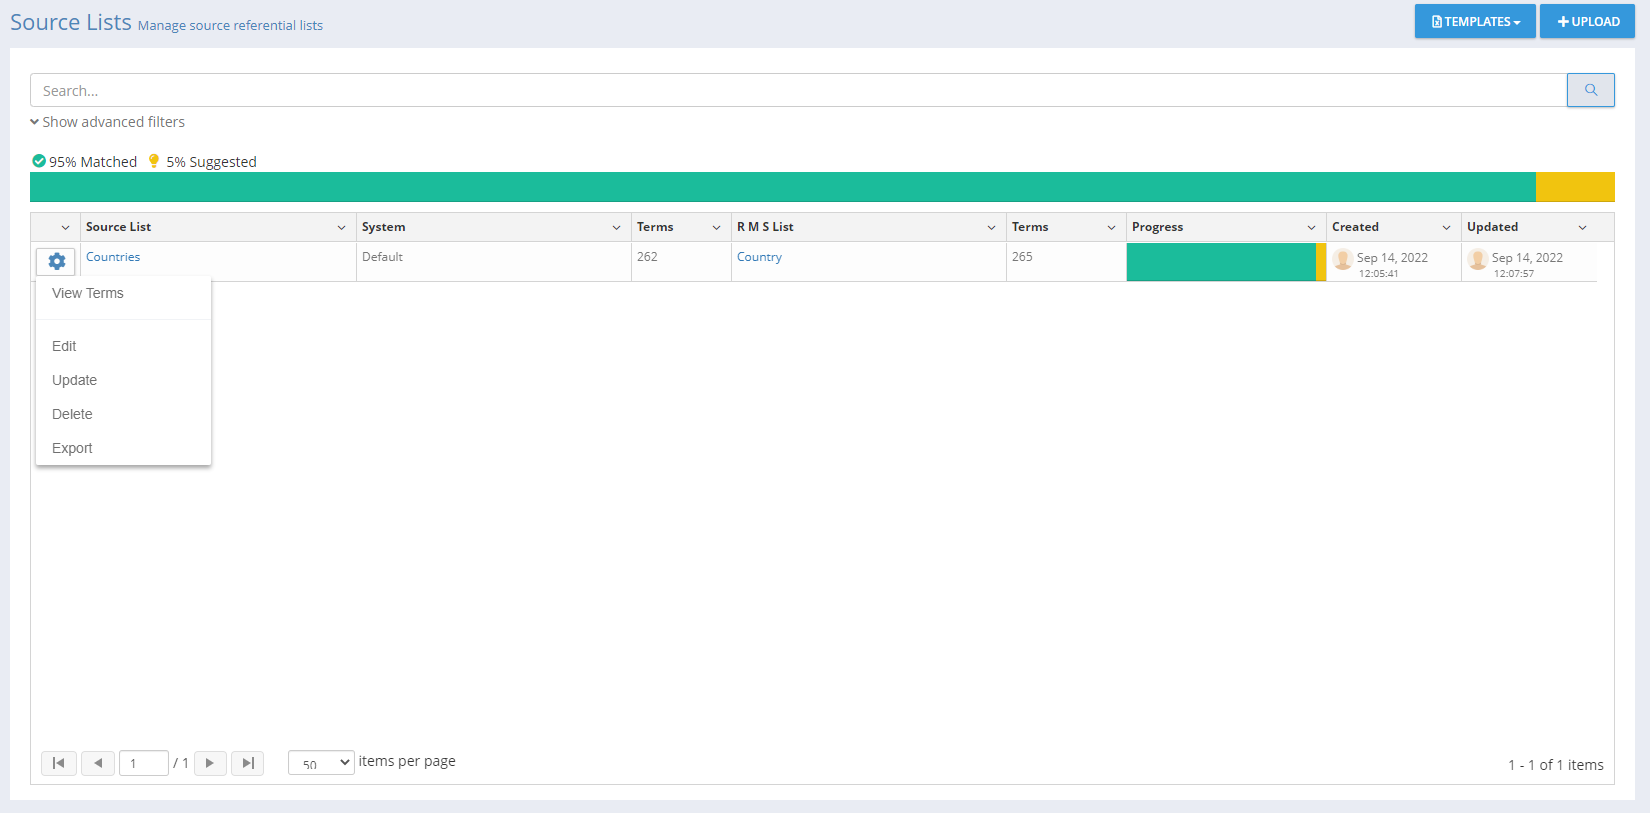
Task: Select View Terms from context menu
Action: pos(88,293)
